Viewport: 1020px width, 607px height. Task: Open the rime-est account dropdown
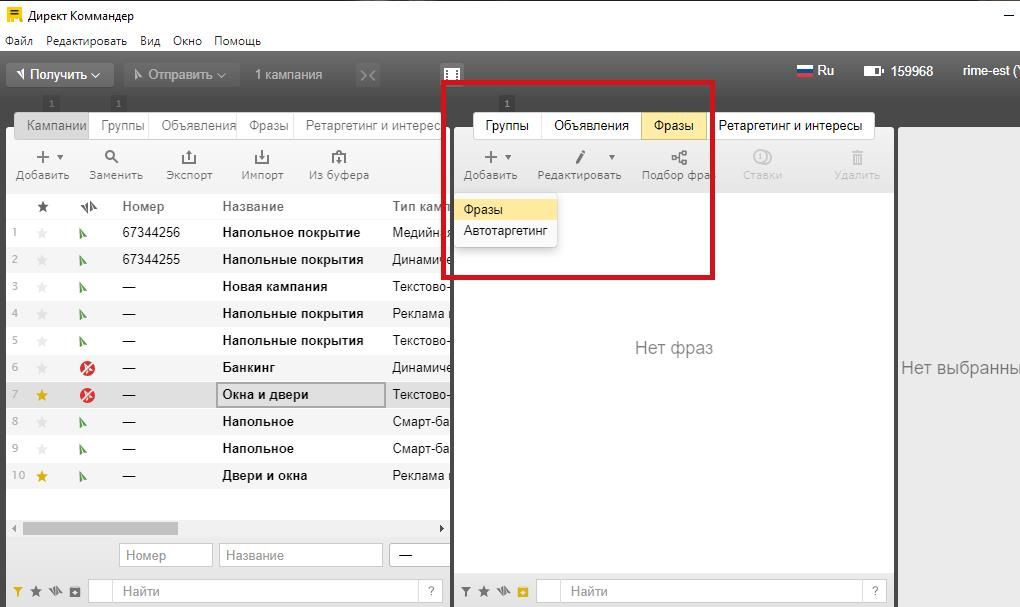pyautogui.click(x=990, y=70)
